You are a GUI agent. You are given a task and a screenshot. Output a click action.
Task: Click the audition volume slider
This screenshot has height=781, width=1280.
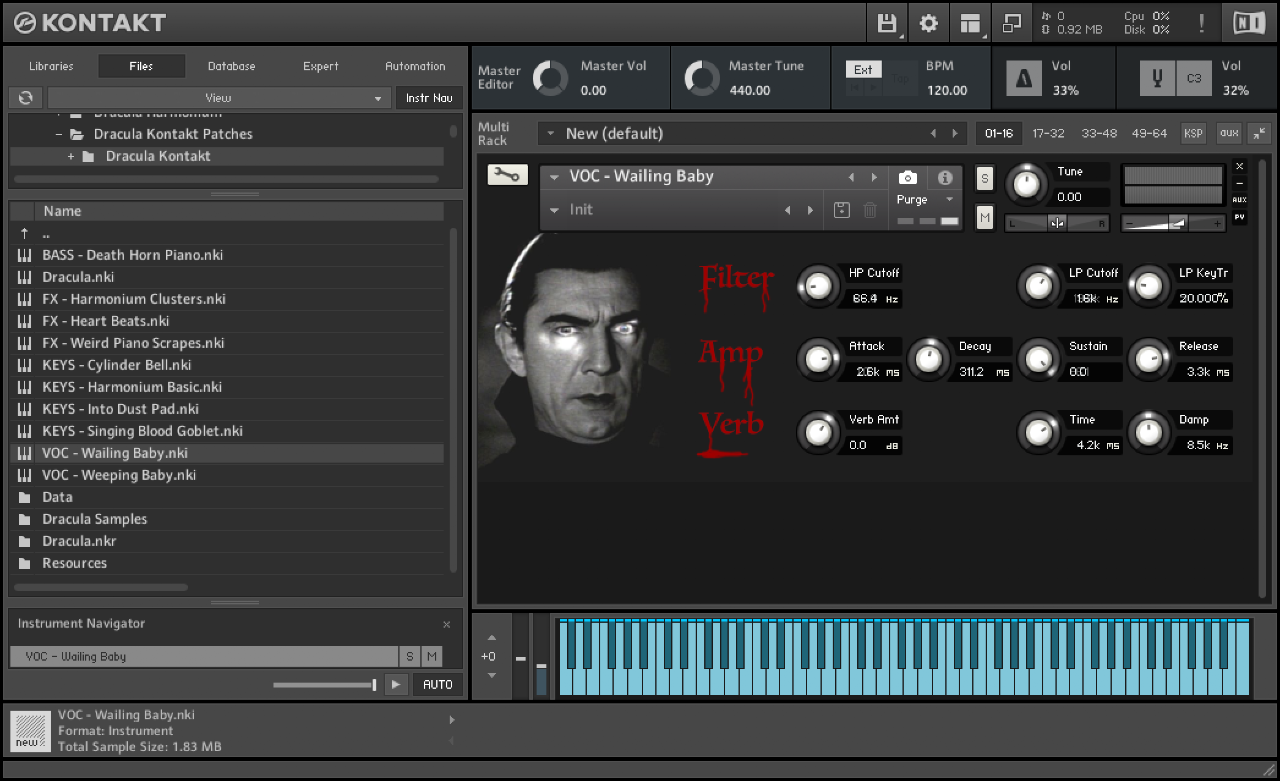click(x=324, y=685)
